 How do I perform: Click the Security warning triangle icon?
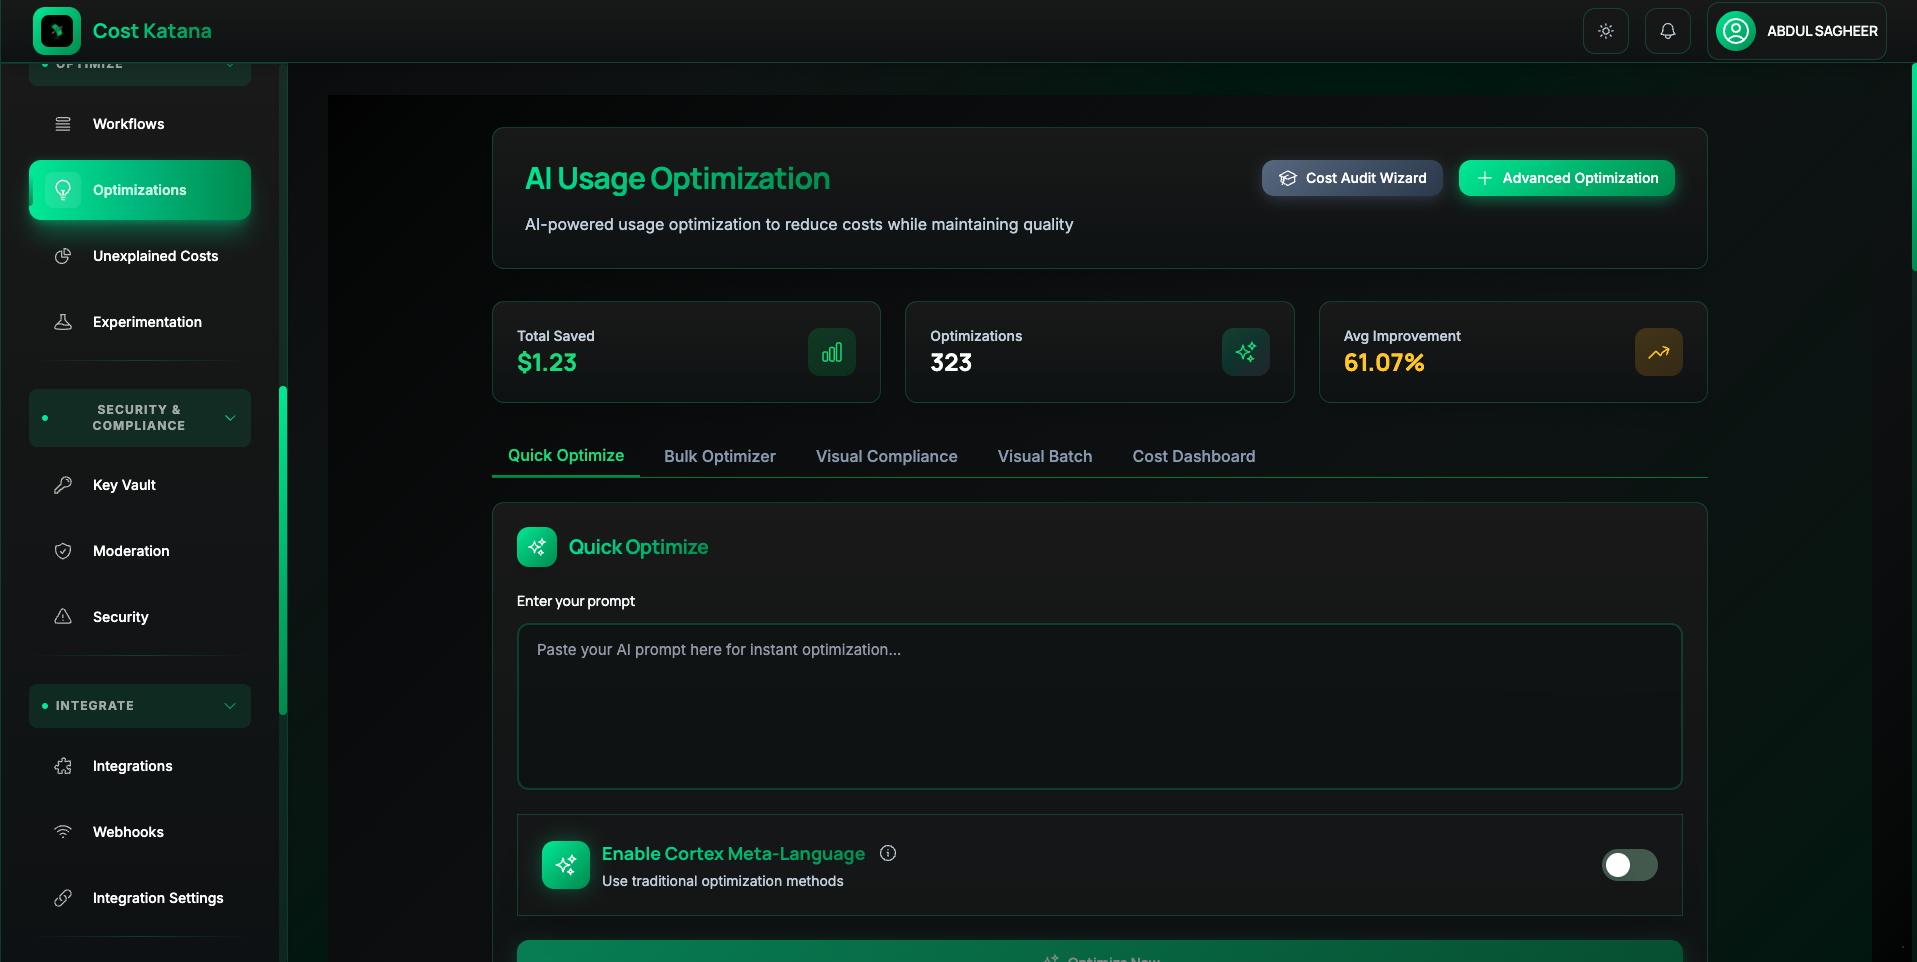tap(63, 617)
